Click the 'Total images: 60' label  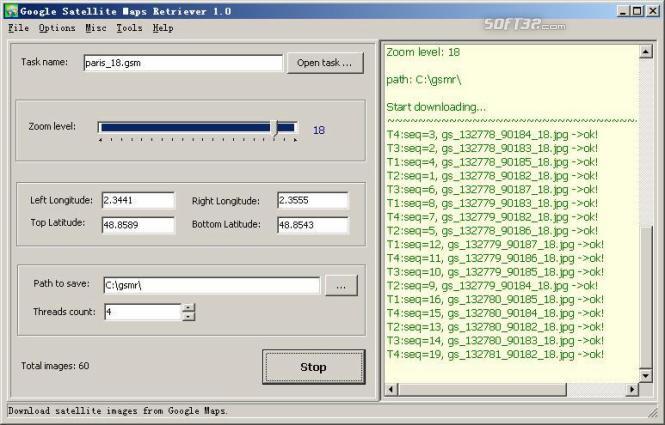click(x=55, y=366)
